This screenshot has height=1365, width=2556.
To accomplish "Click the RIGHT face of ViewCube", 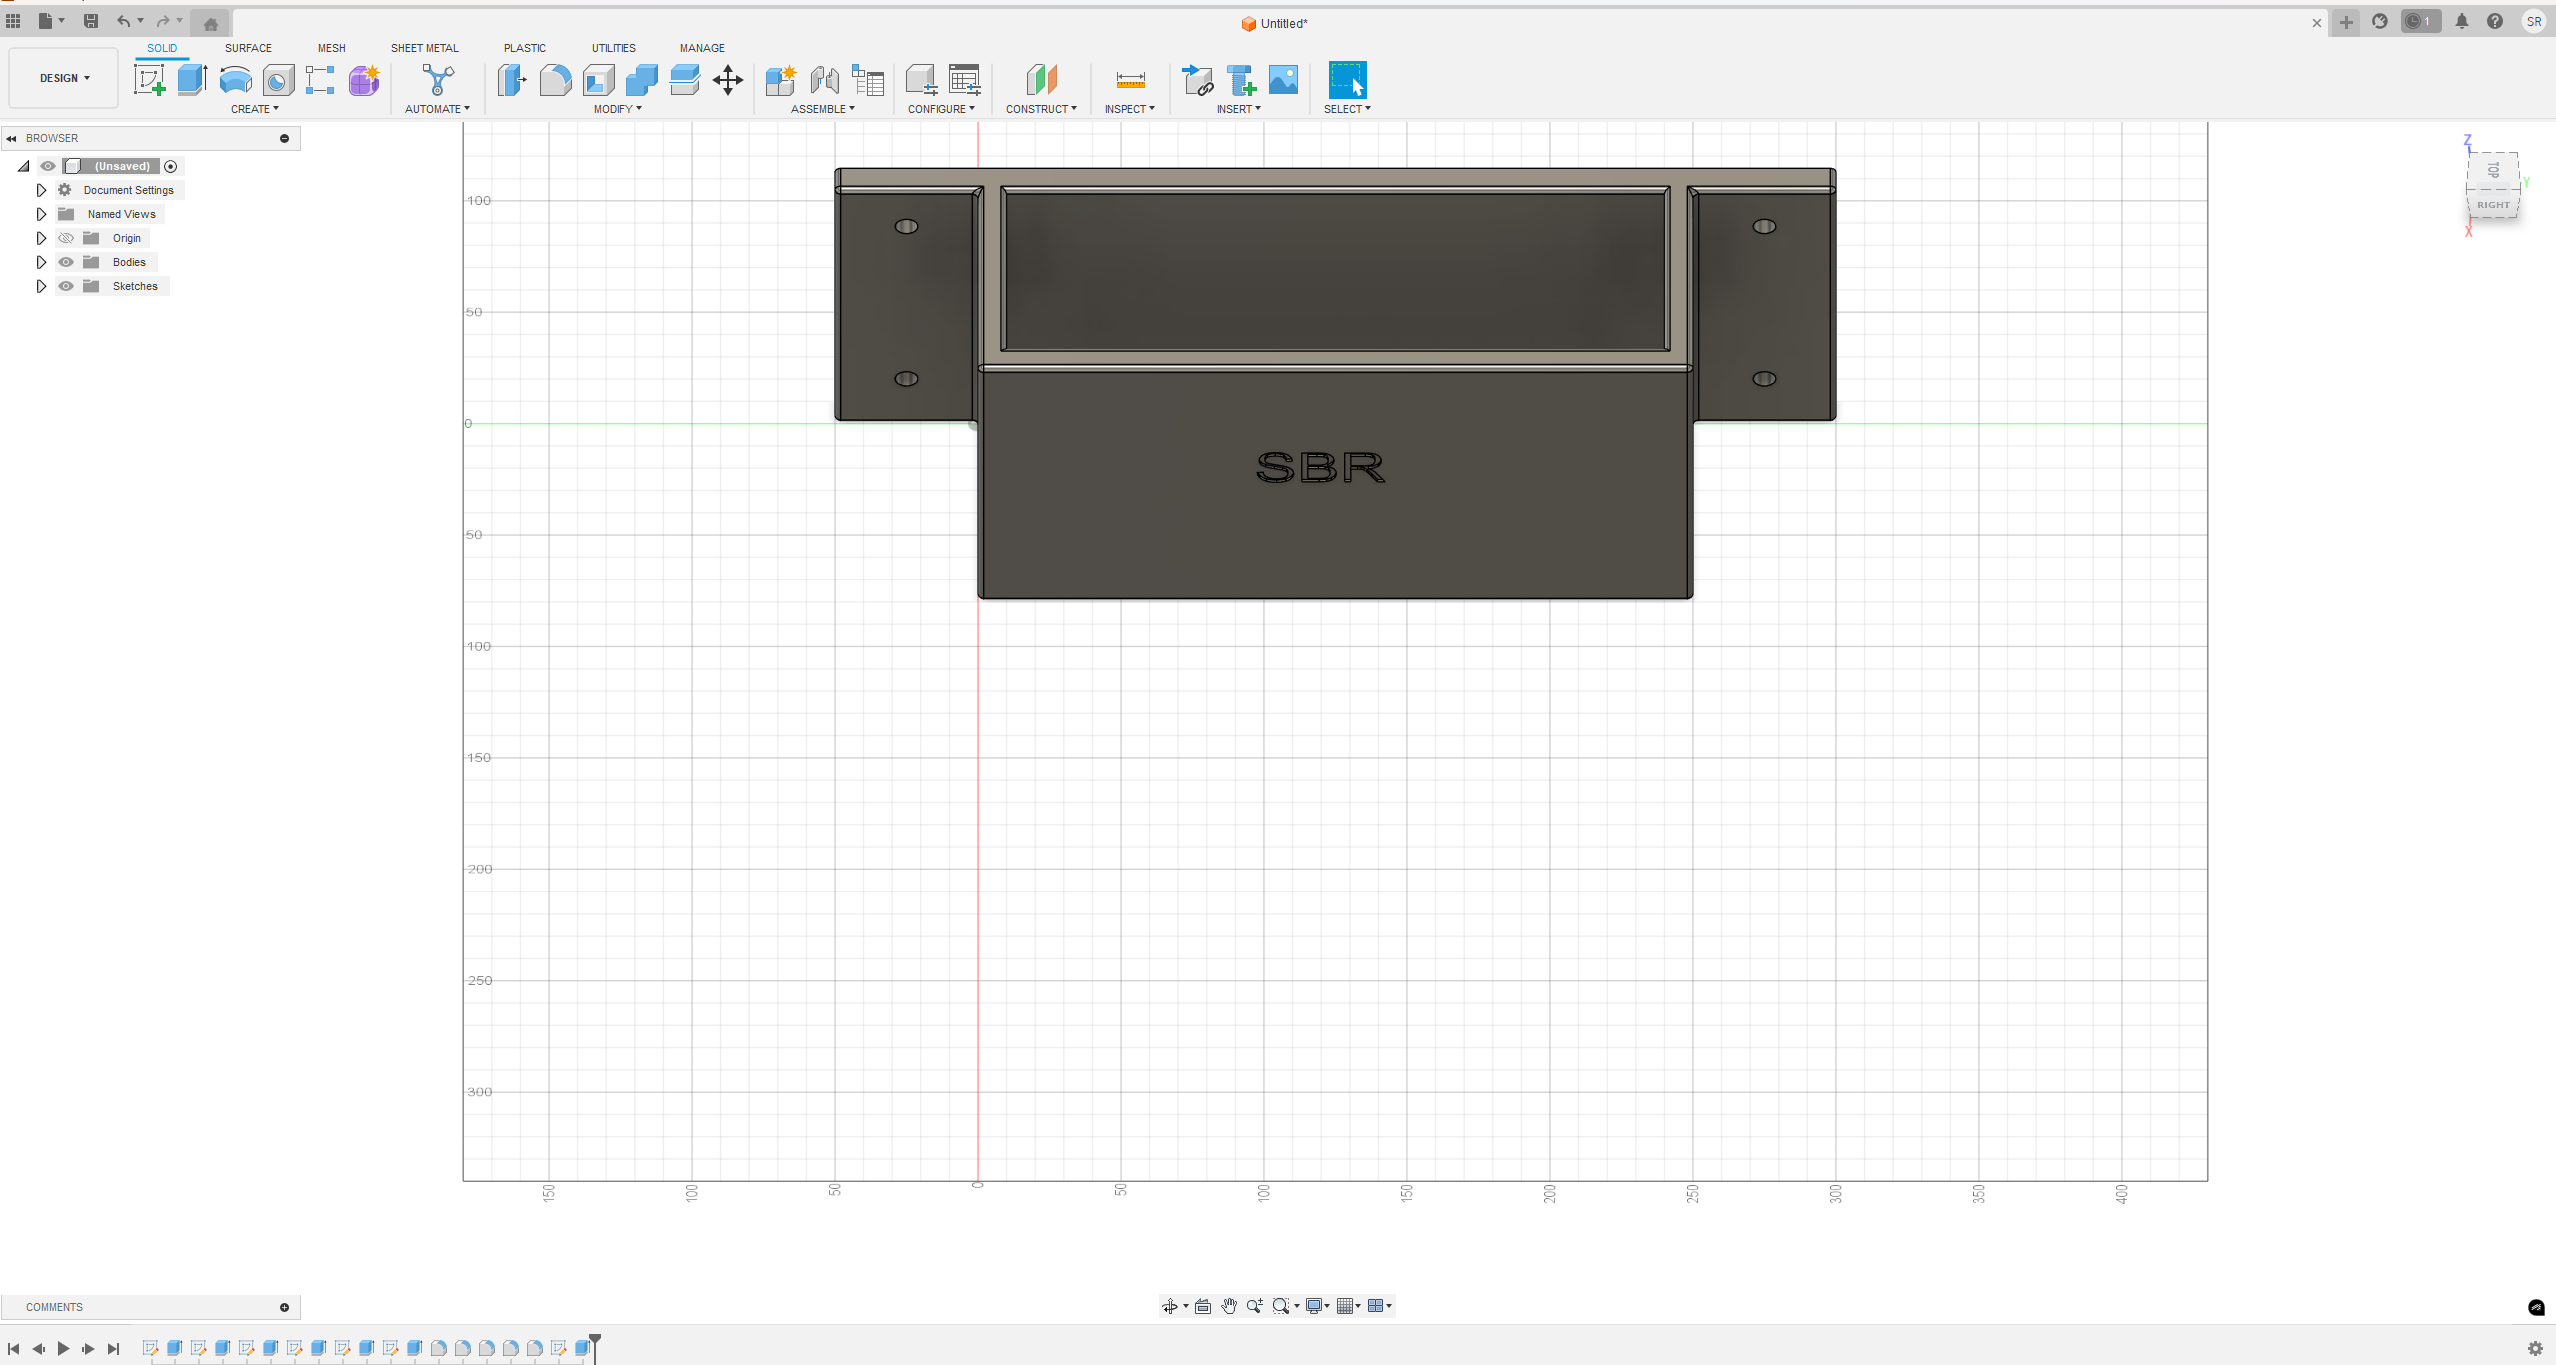I will click(2493, 204).
